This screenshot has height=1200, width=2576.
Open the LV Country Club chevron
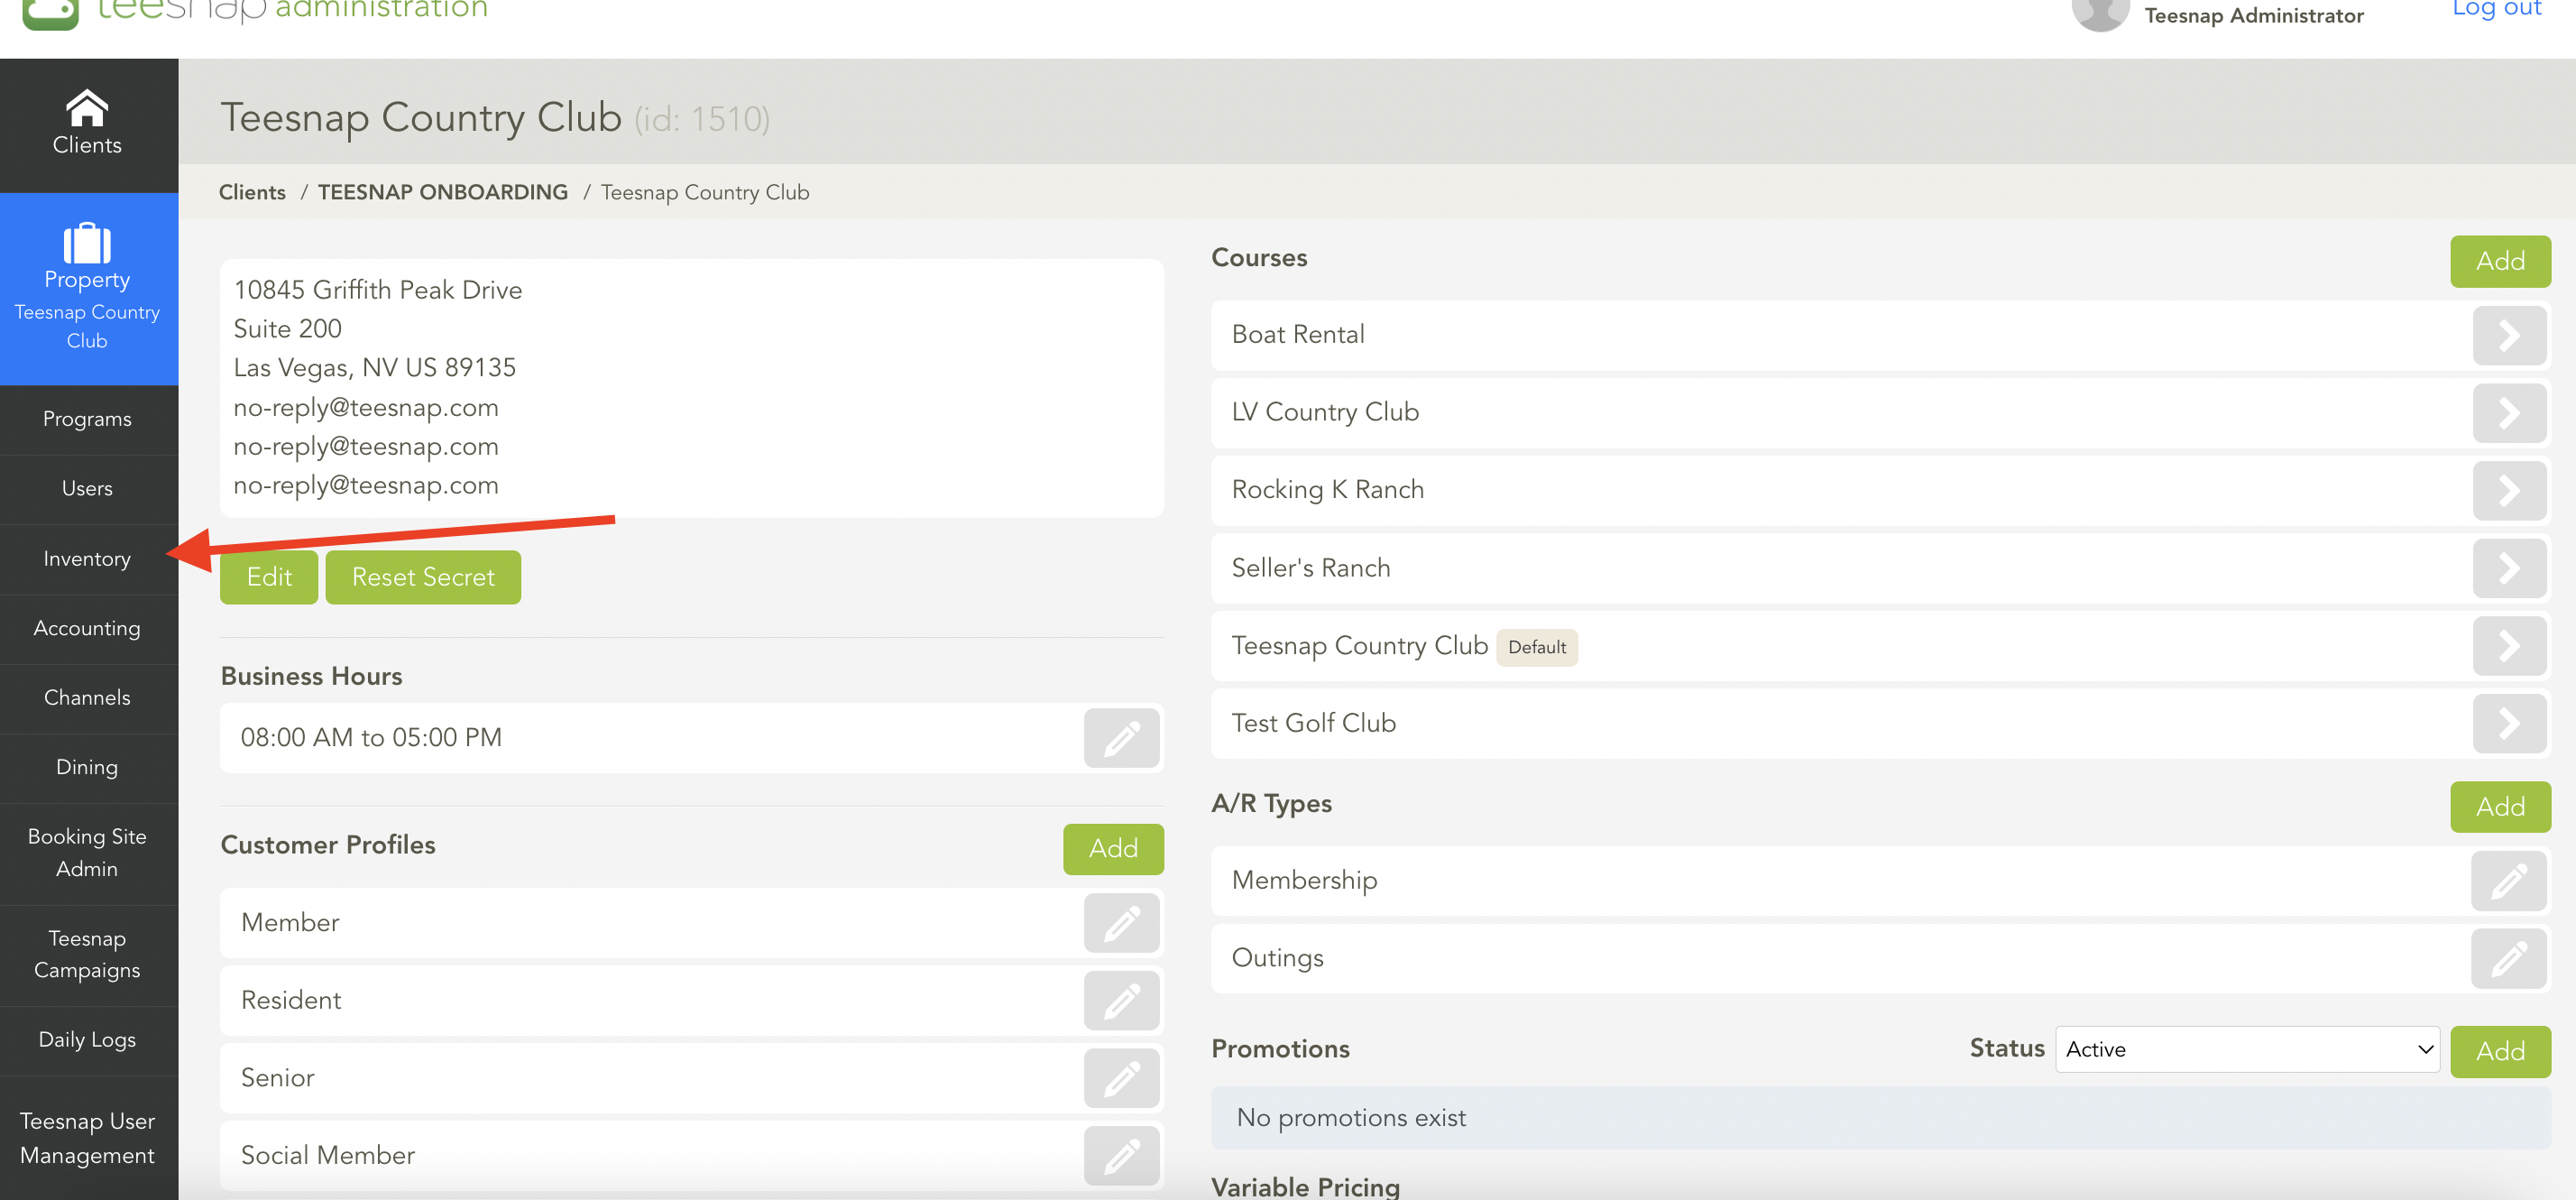(2509, 413)
